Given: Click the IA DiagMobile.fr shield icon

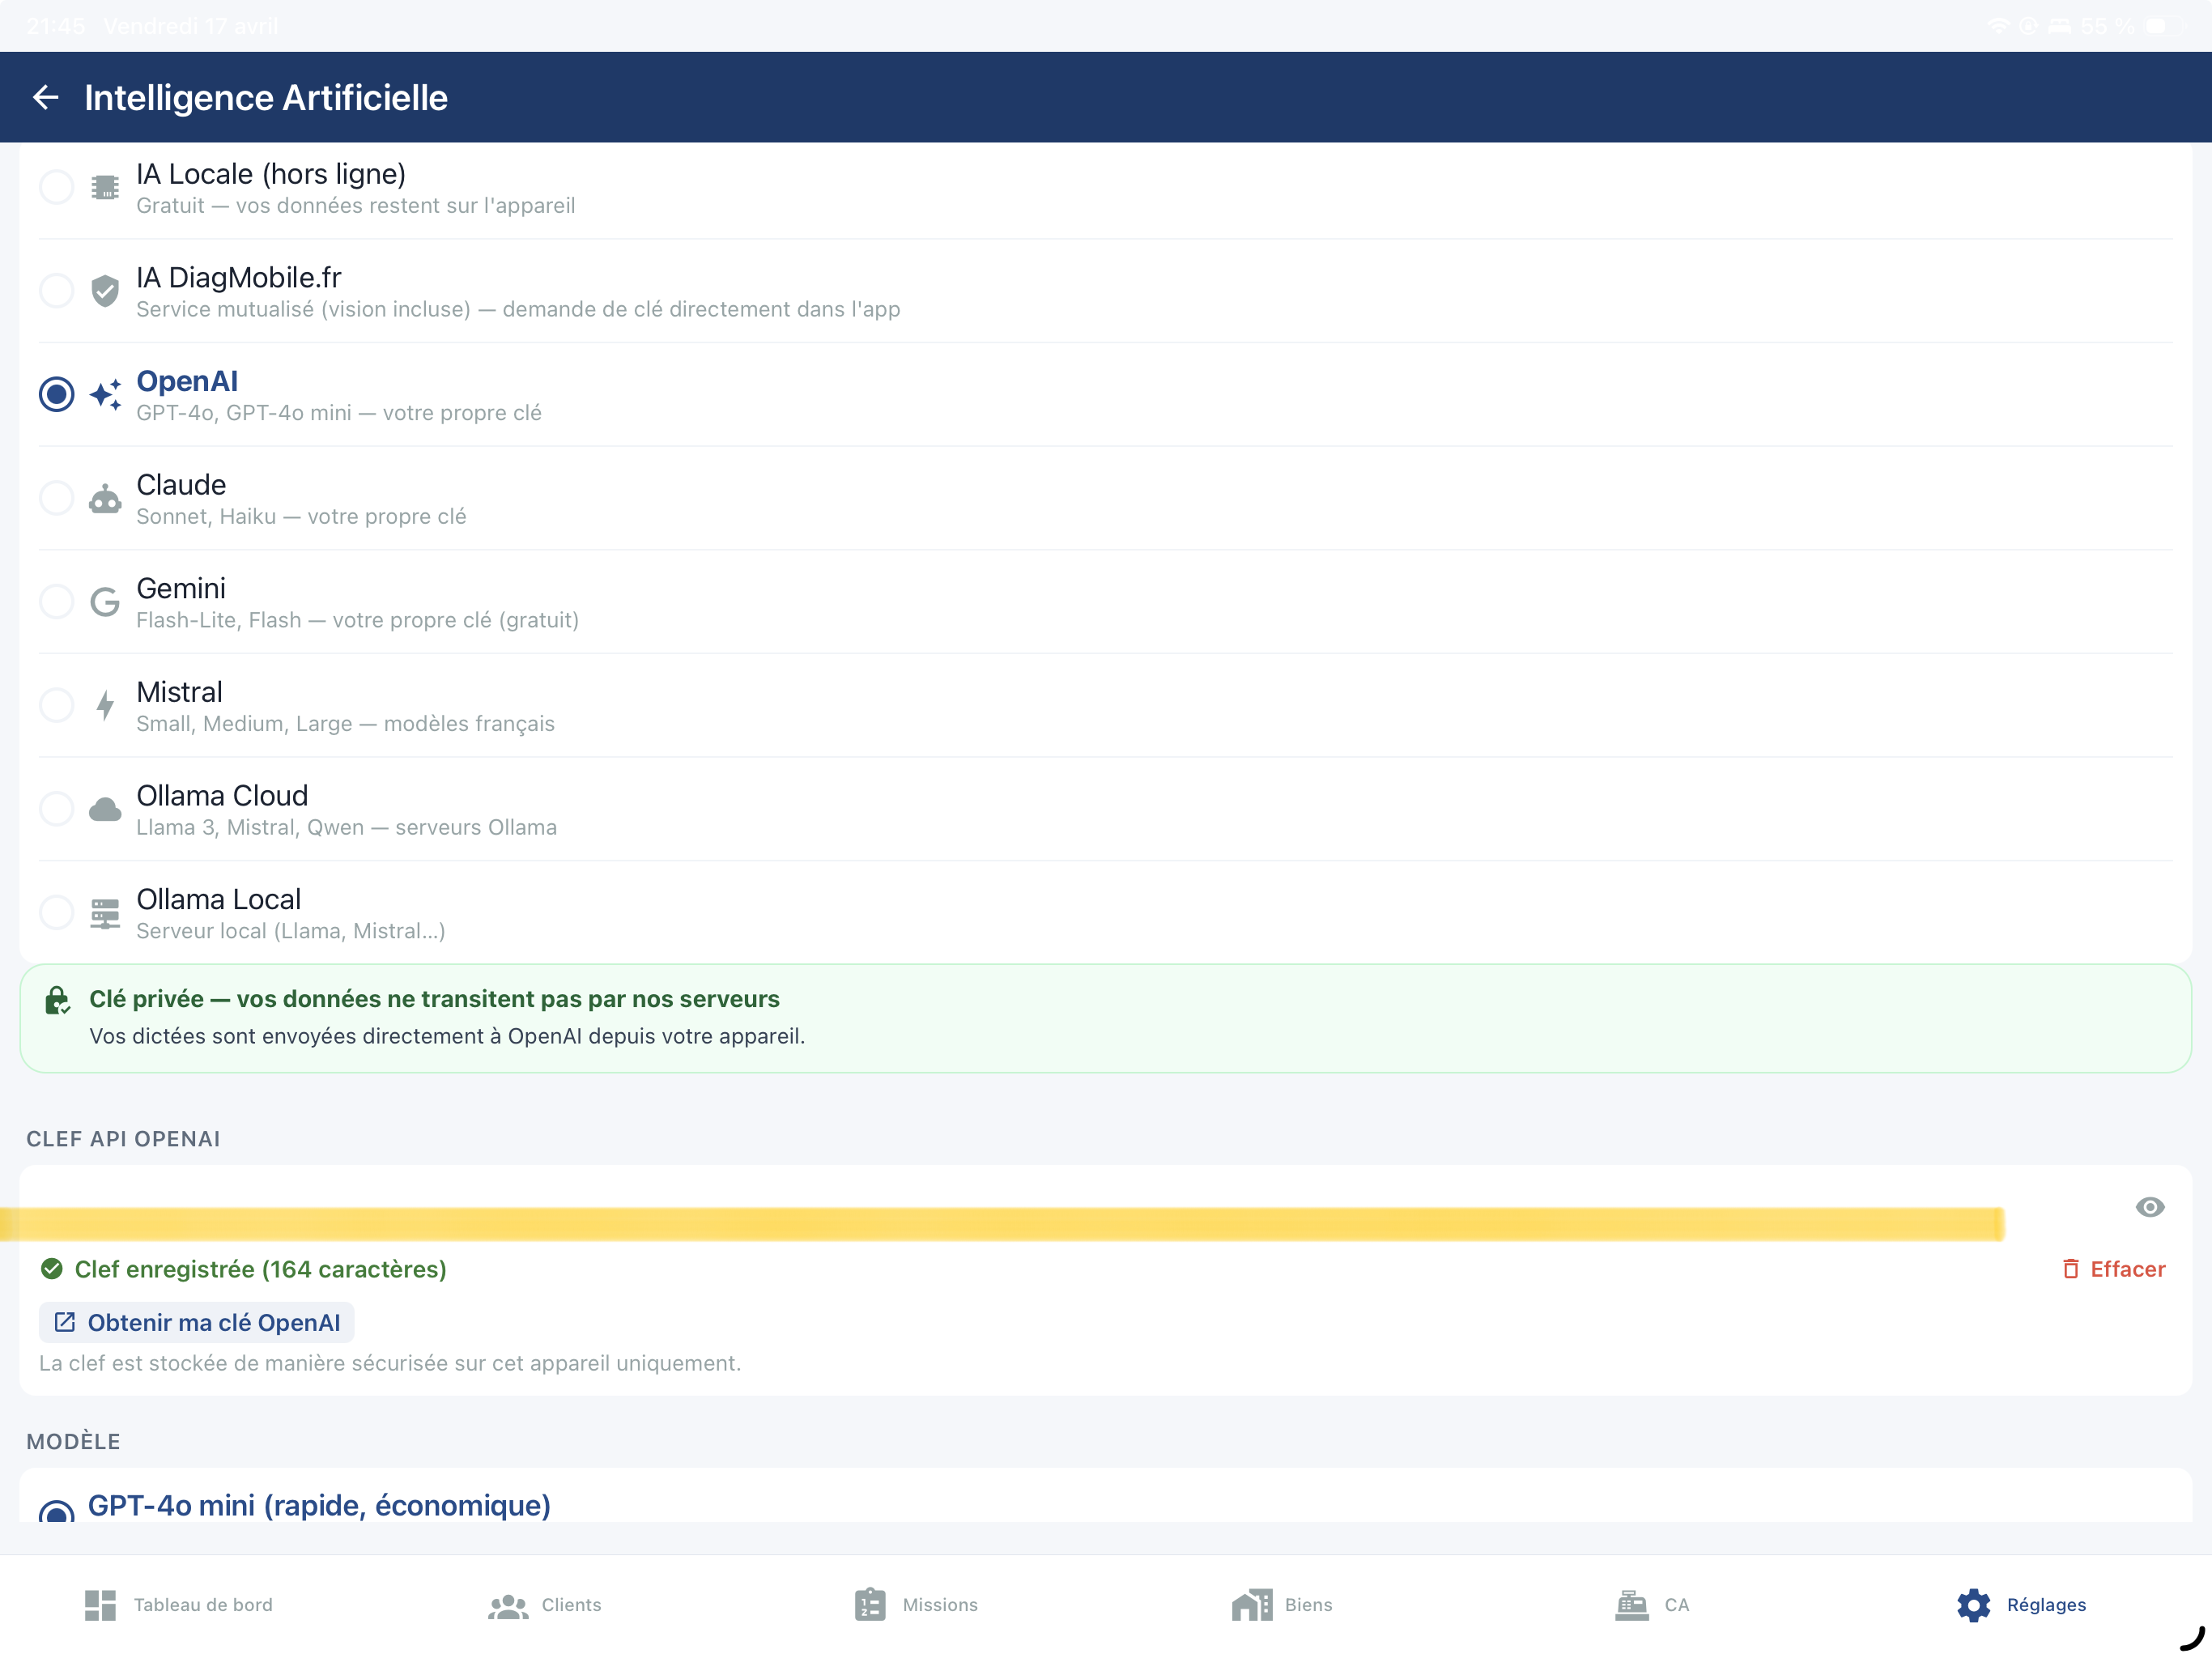Looking at the screenshot, I should coord(105,290).
